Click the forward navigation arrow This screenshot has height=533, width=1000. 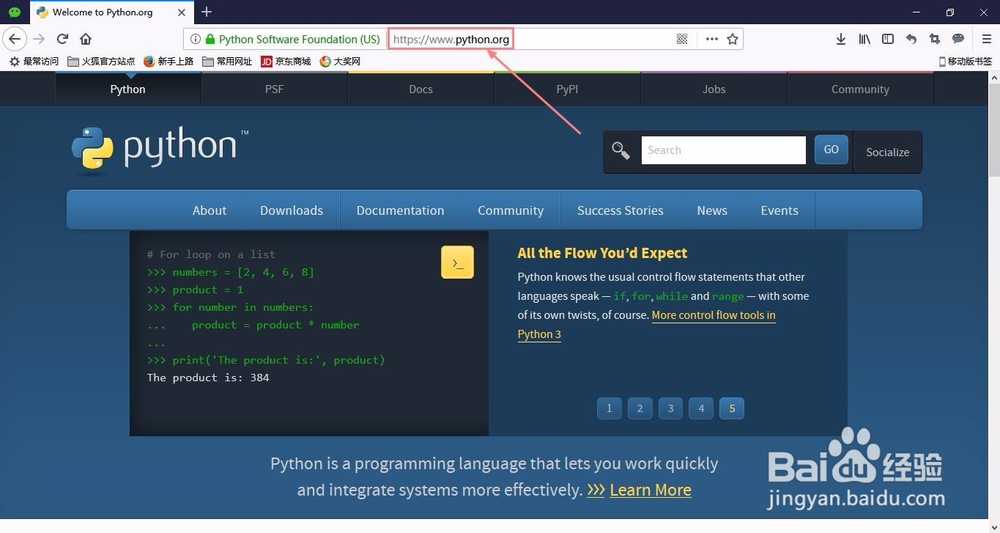(39, 39)
